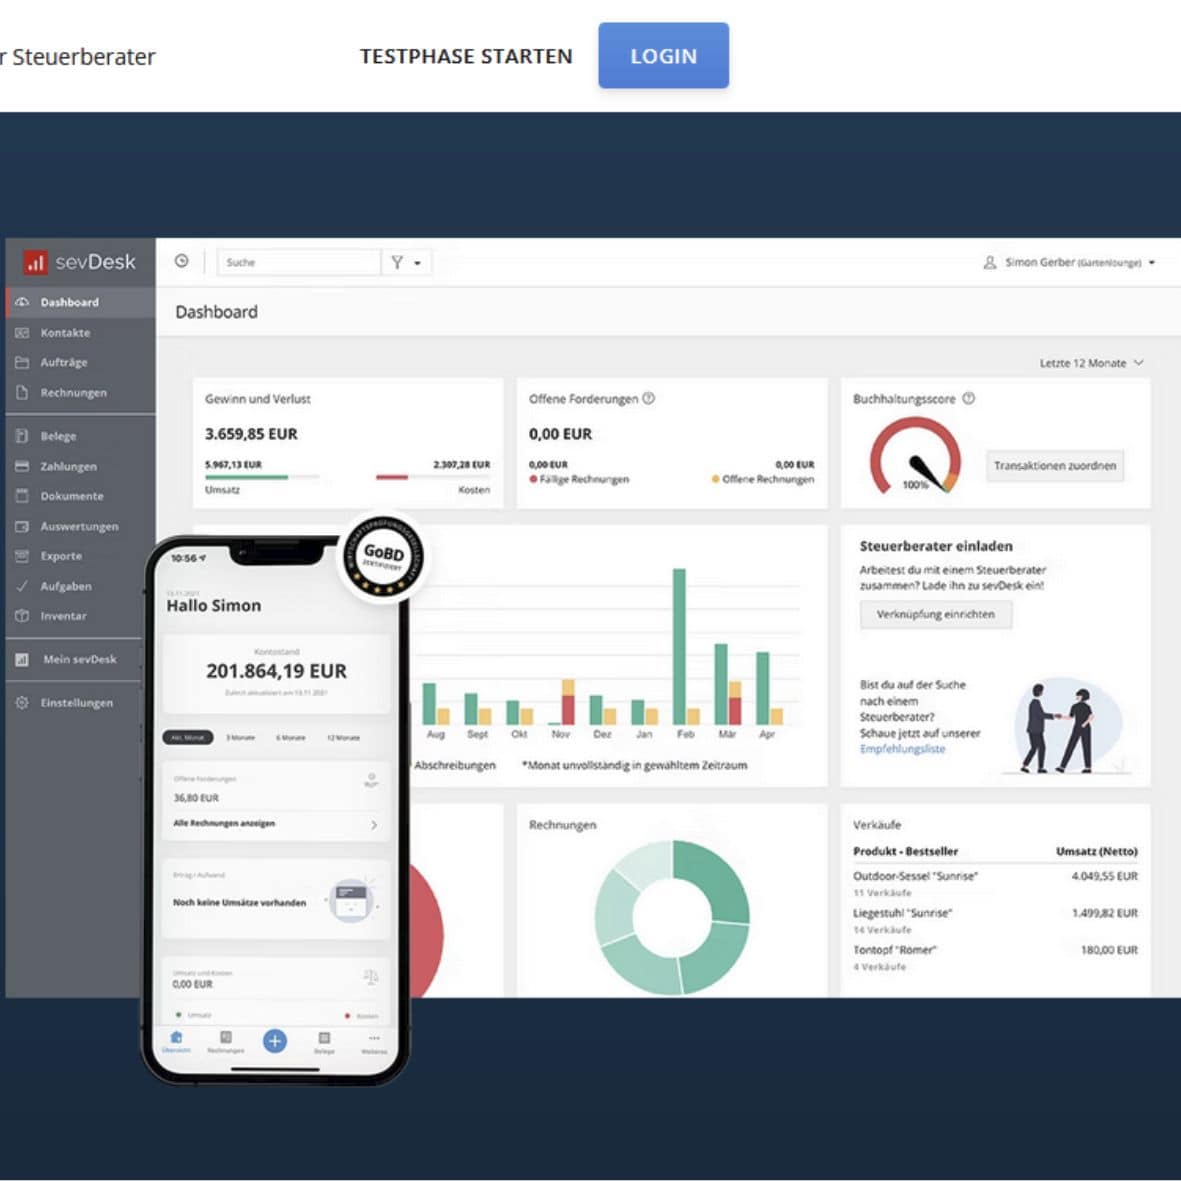Open TESTPHASE STARTEN link
The image size is (1181, 1181).
point(466,57)
